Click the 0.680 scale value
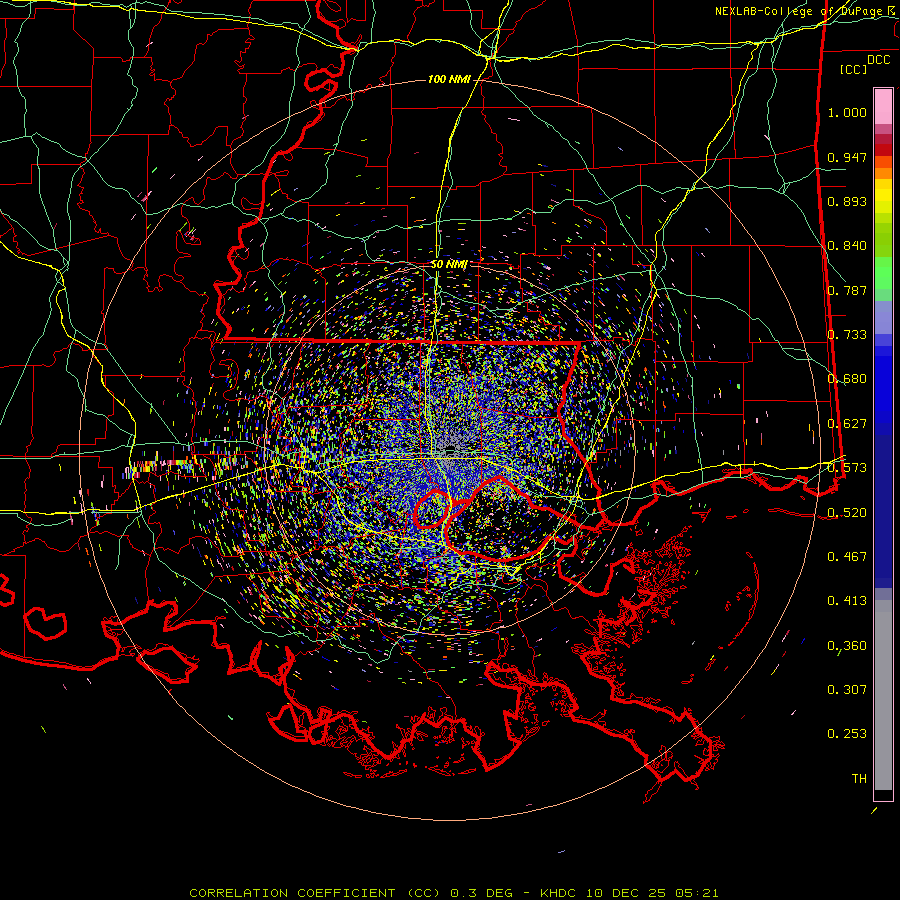The width and height of the screenshot is (900, 900). (847, 379)
